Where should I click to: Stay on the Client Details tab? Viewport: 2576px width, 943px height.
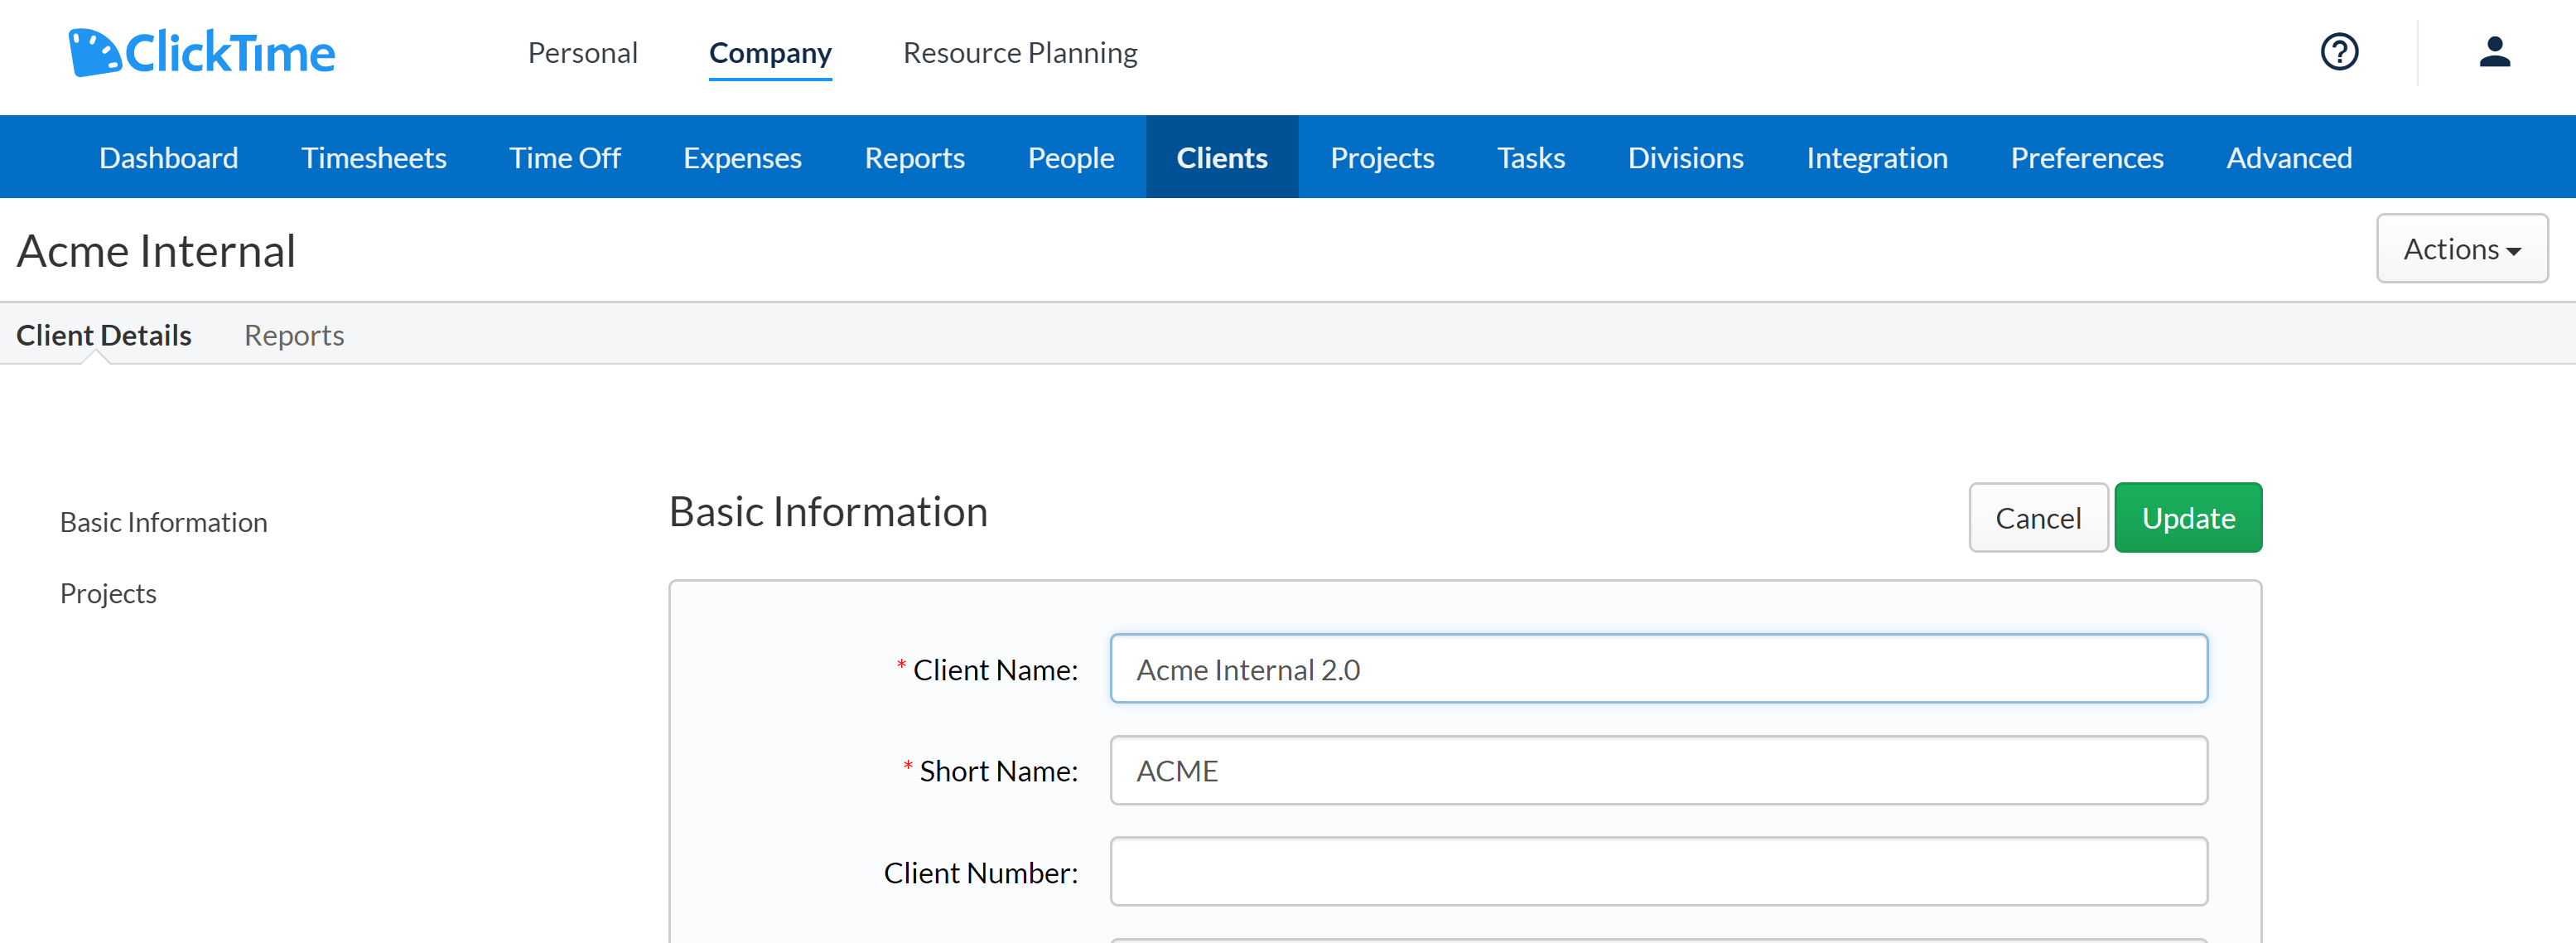104,335
